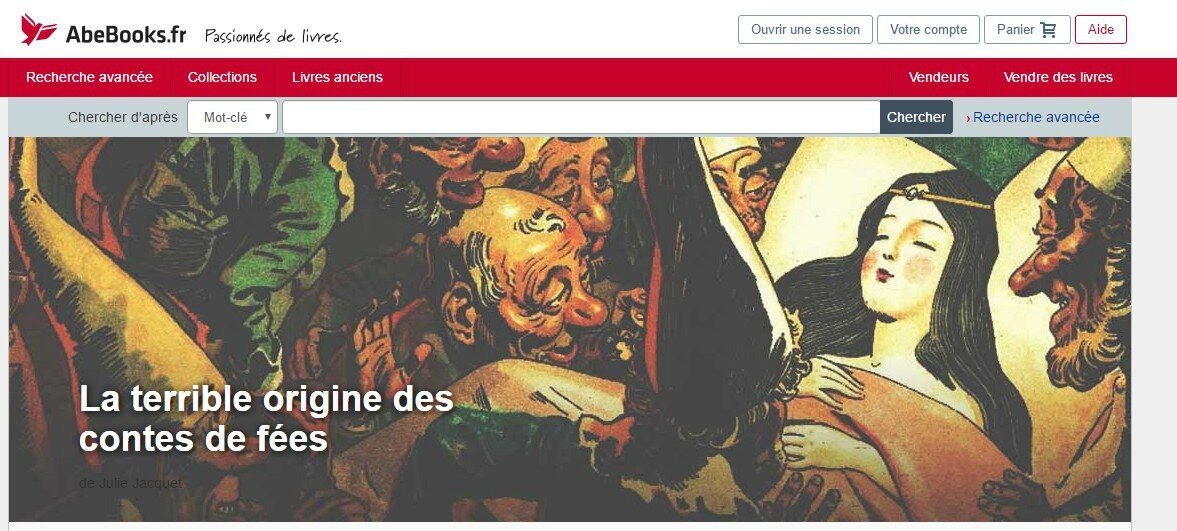This screenshot has width=1177, height=531.
Task: Select Vendeurs in the red navigation bar
Action: [938, 77]
